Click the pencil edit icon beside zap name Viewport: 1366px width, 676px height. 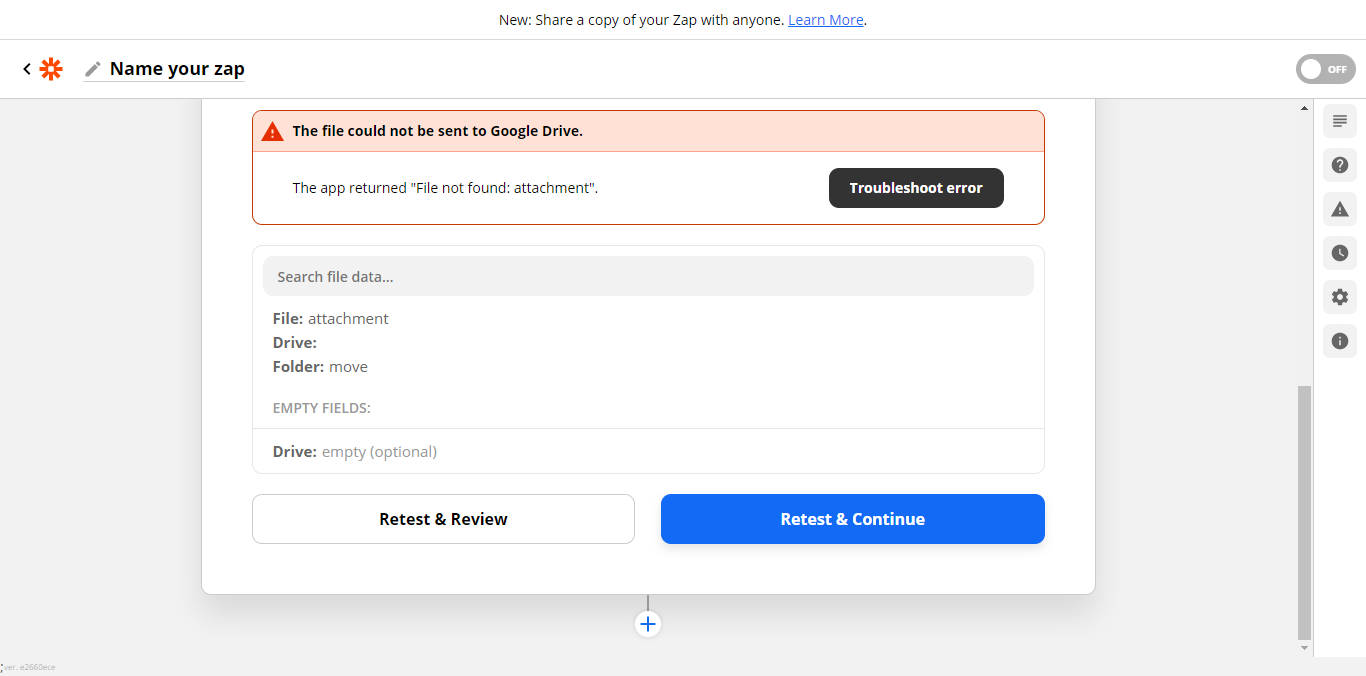coord(93,69)
